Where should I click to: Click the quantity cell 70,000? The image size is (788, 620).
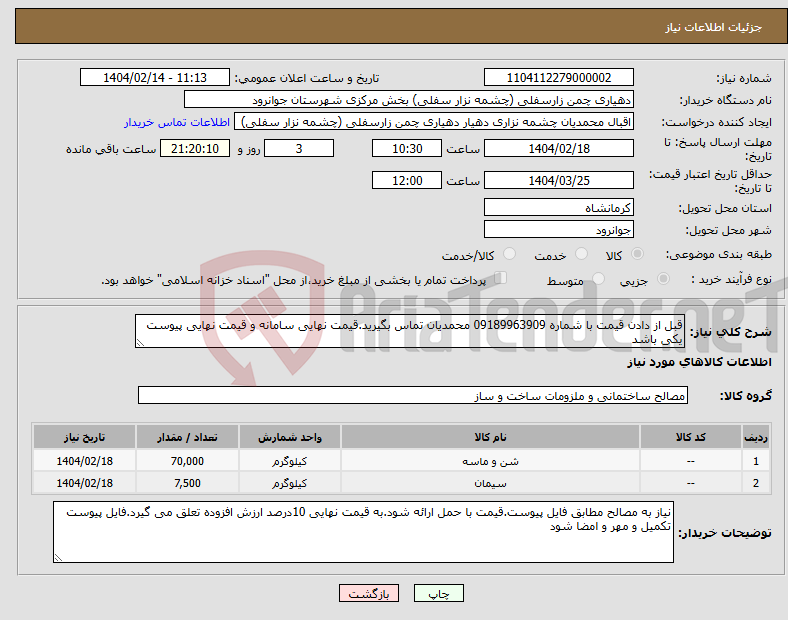187,461
